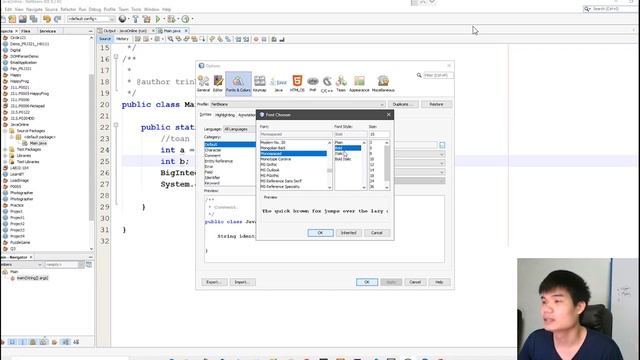
Task: Select the Fonts & Colors category
Action: coord(238,84)
